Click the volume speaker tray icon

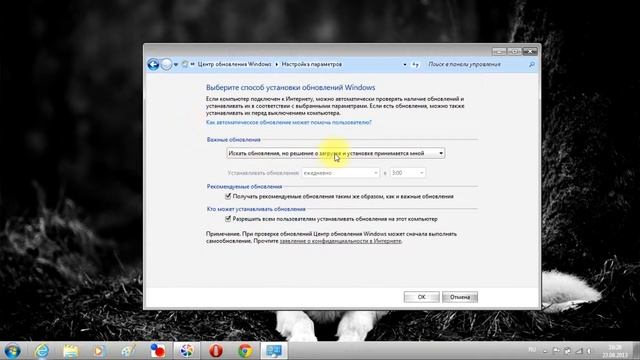coord(589,351)
